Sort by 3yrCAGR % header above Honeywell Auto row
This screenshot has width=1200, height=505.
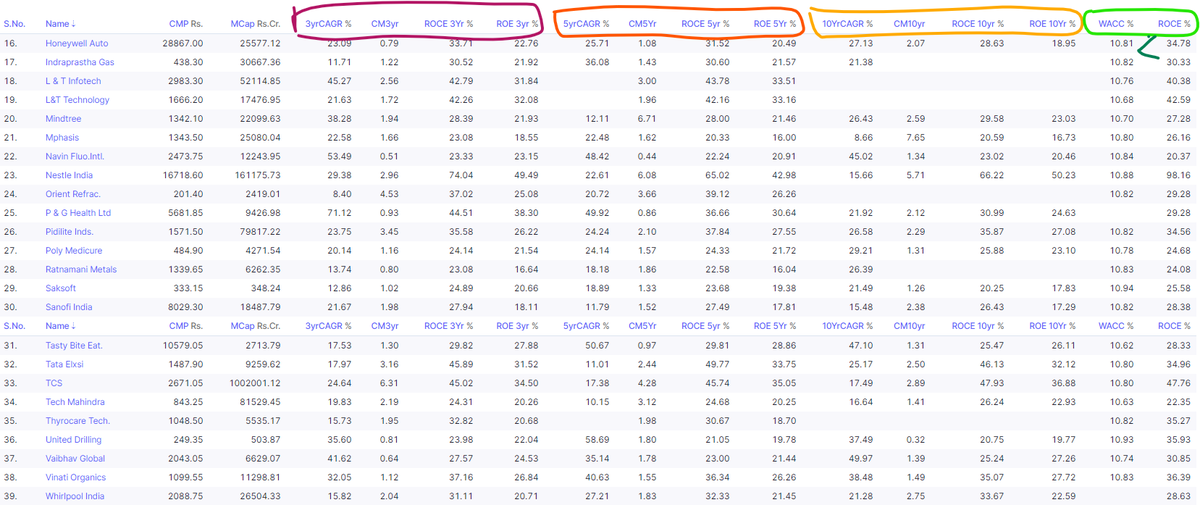tap(329, 22)
